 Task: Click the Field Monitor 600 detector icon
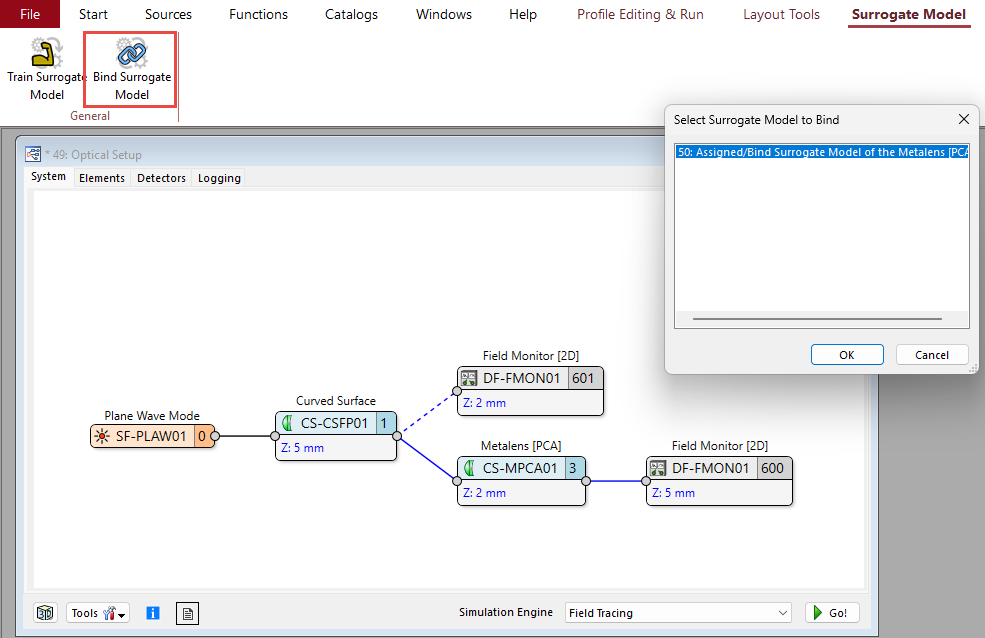(658, 468)
